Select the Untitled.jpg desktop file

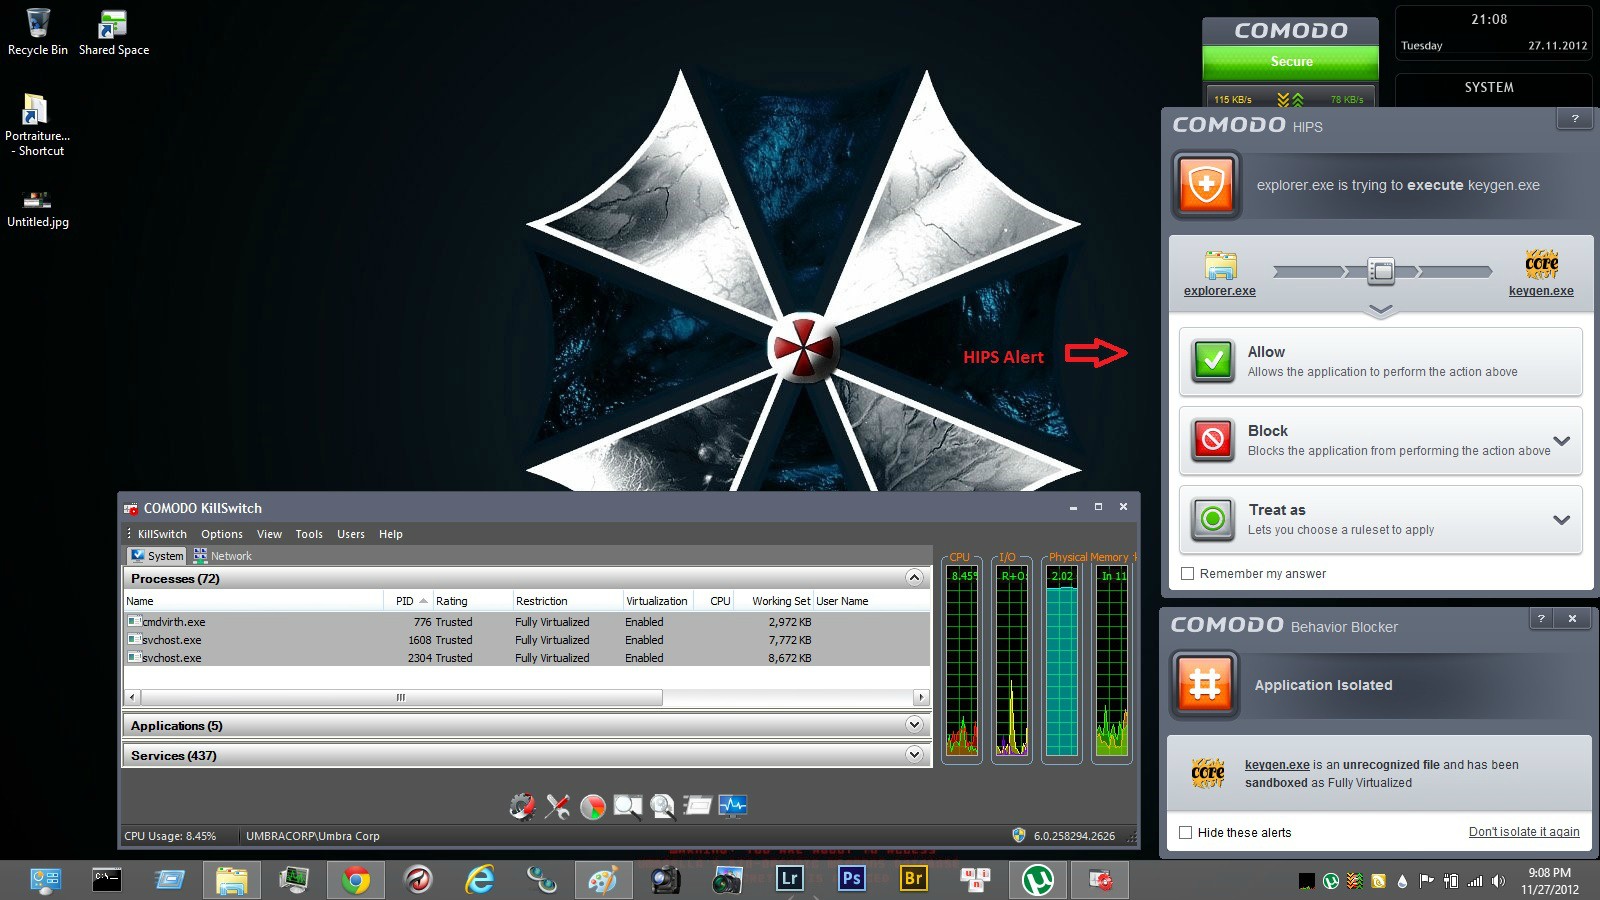(38, 208)
